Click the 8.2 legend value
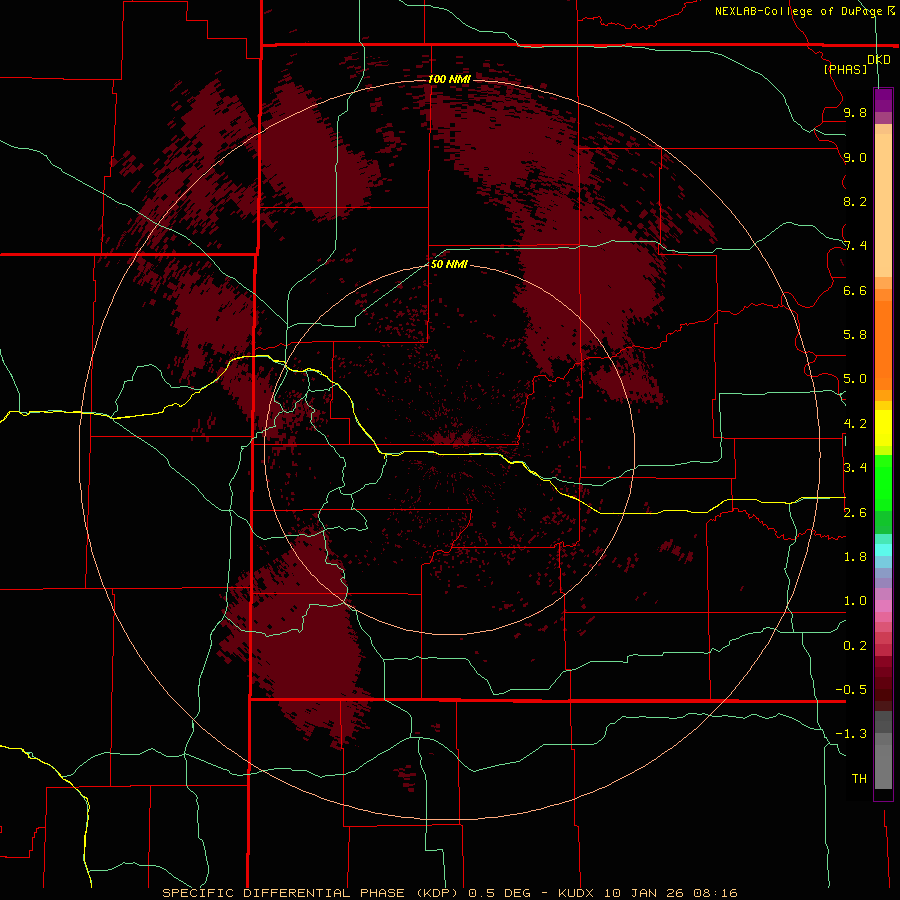Viewport: 900px width, 900px height. click(855, 201)
